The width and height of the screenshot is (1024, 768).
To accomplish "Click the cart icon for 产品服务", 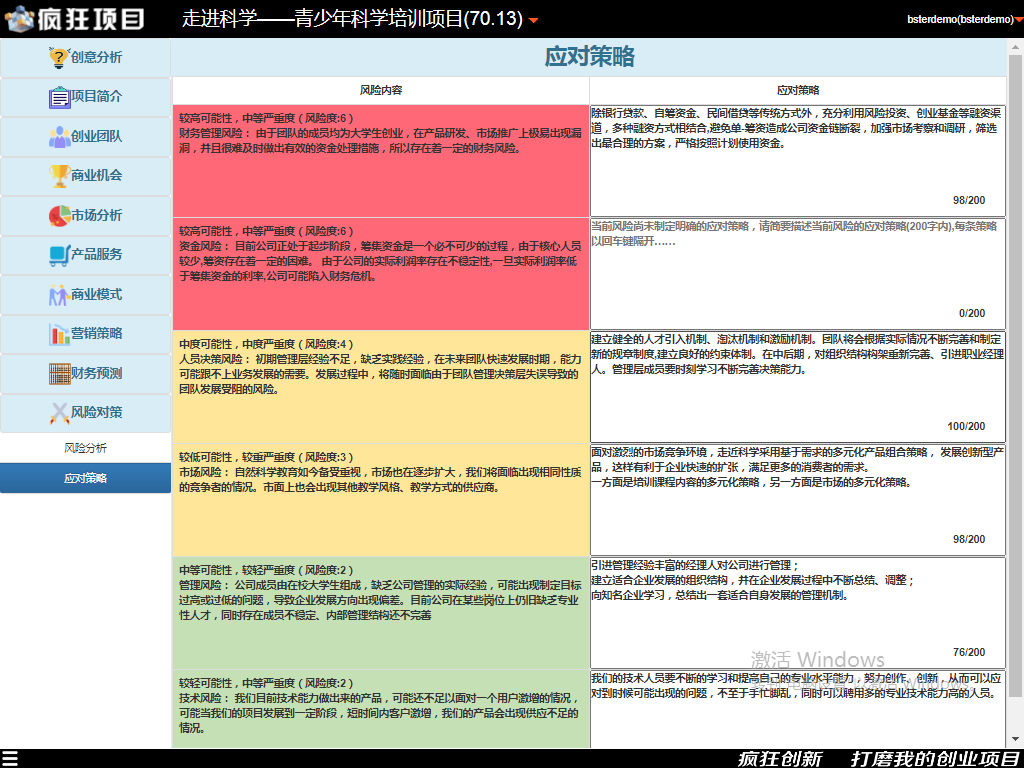I will click(59, 255).
